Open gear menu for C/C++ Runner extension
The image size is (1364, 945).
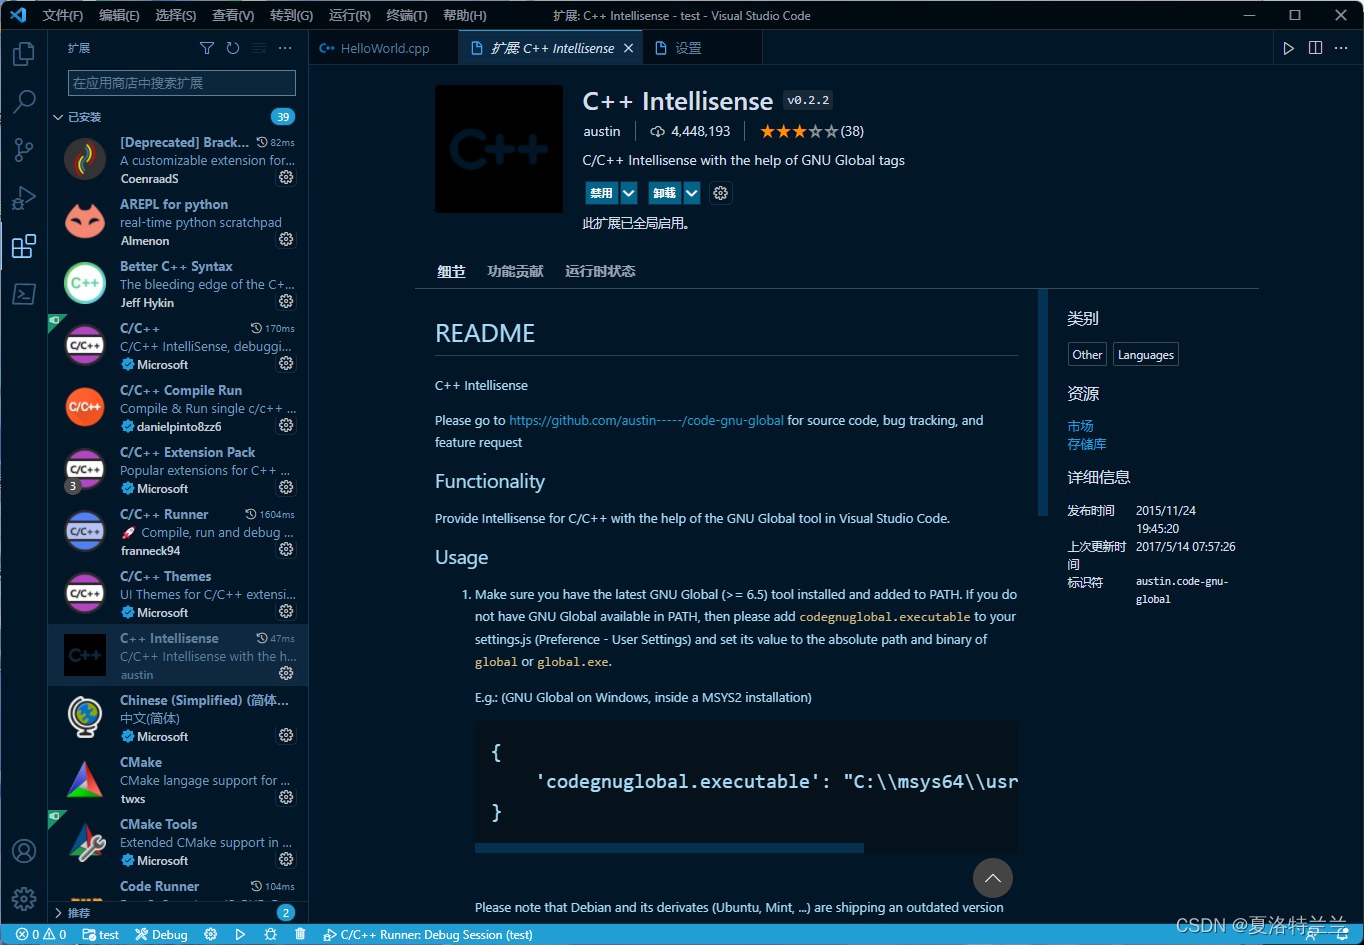point(286,549)
